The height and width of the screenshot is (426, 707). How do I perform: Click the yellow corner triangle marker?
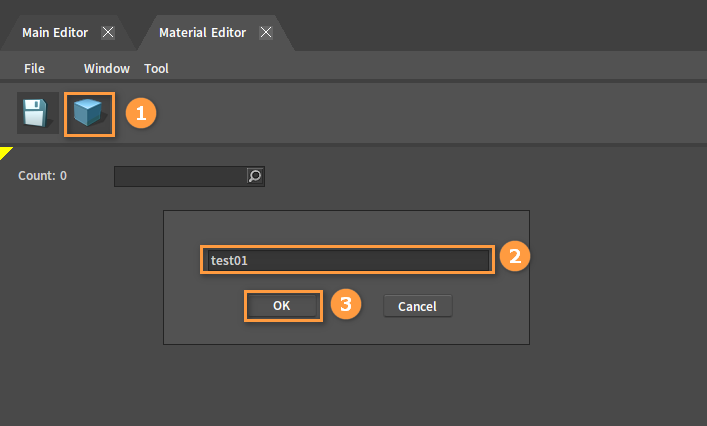[5, 153]
